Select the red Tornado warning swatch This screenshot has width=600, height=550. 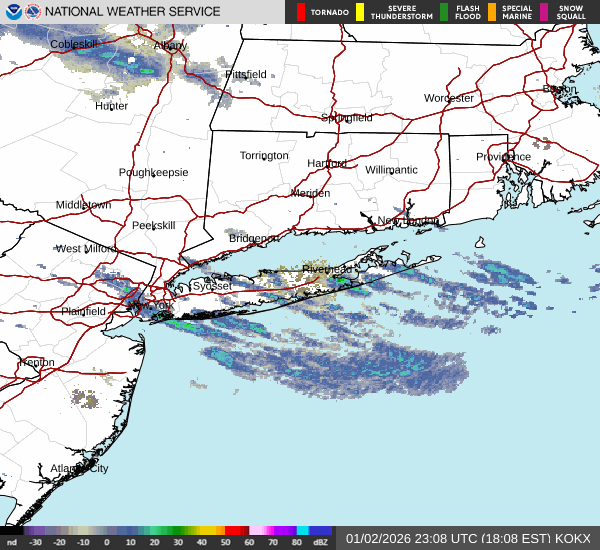[299, 12]
